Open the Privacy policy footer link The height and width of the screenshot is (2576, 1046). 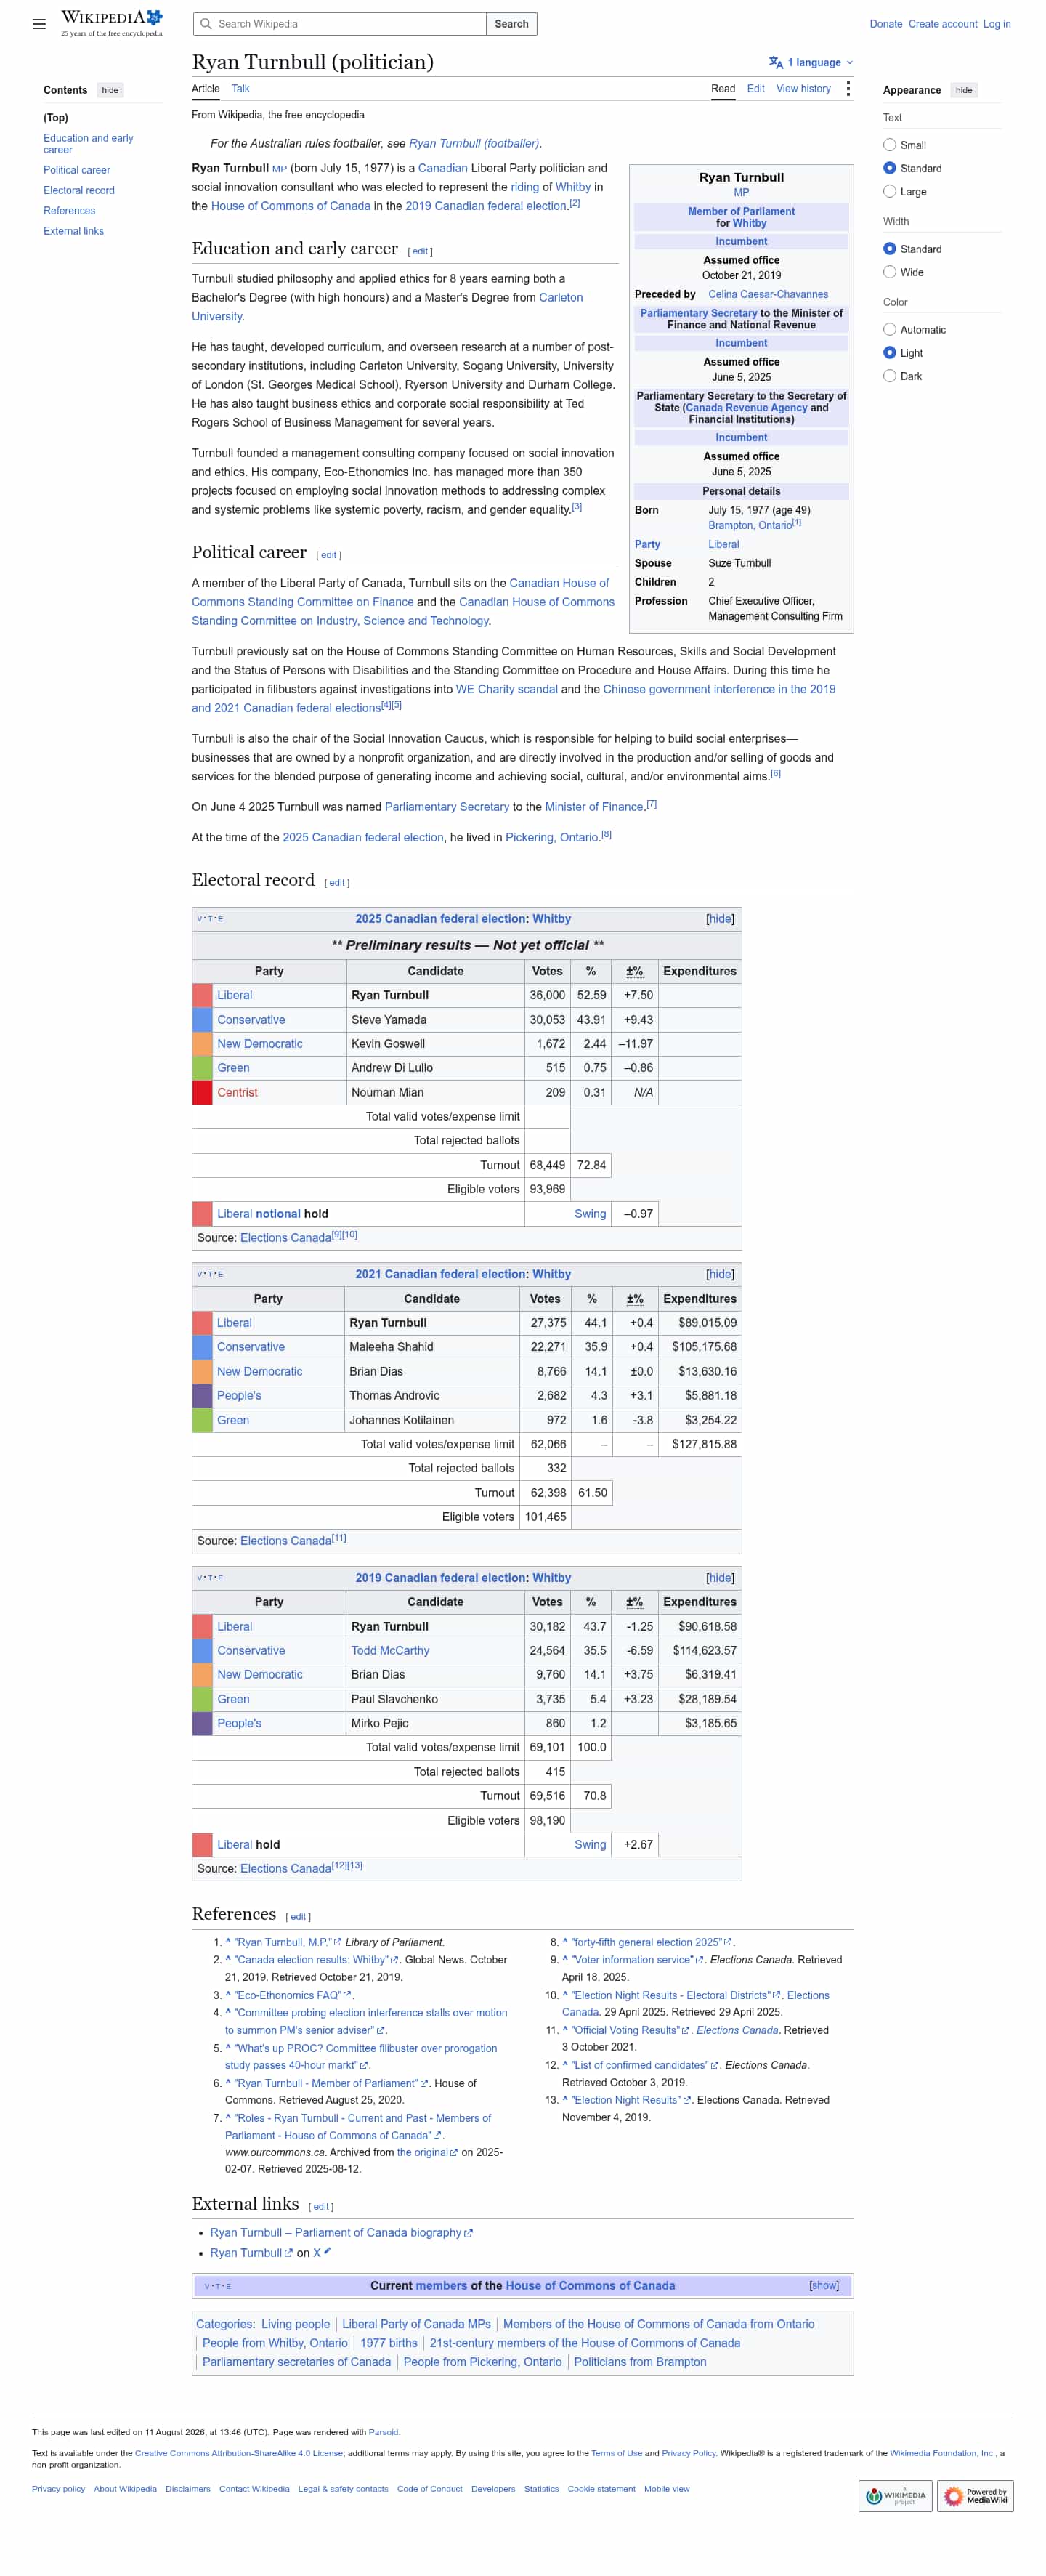58,2489
